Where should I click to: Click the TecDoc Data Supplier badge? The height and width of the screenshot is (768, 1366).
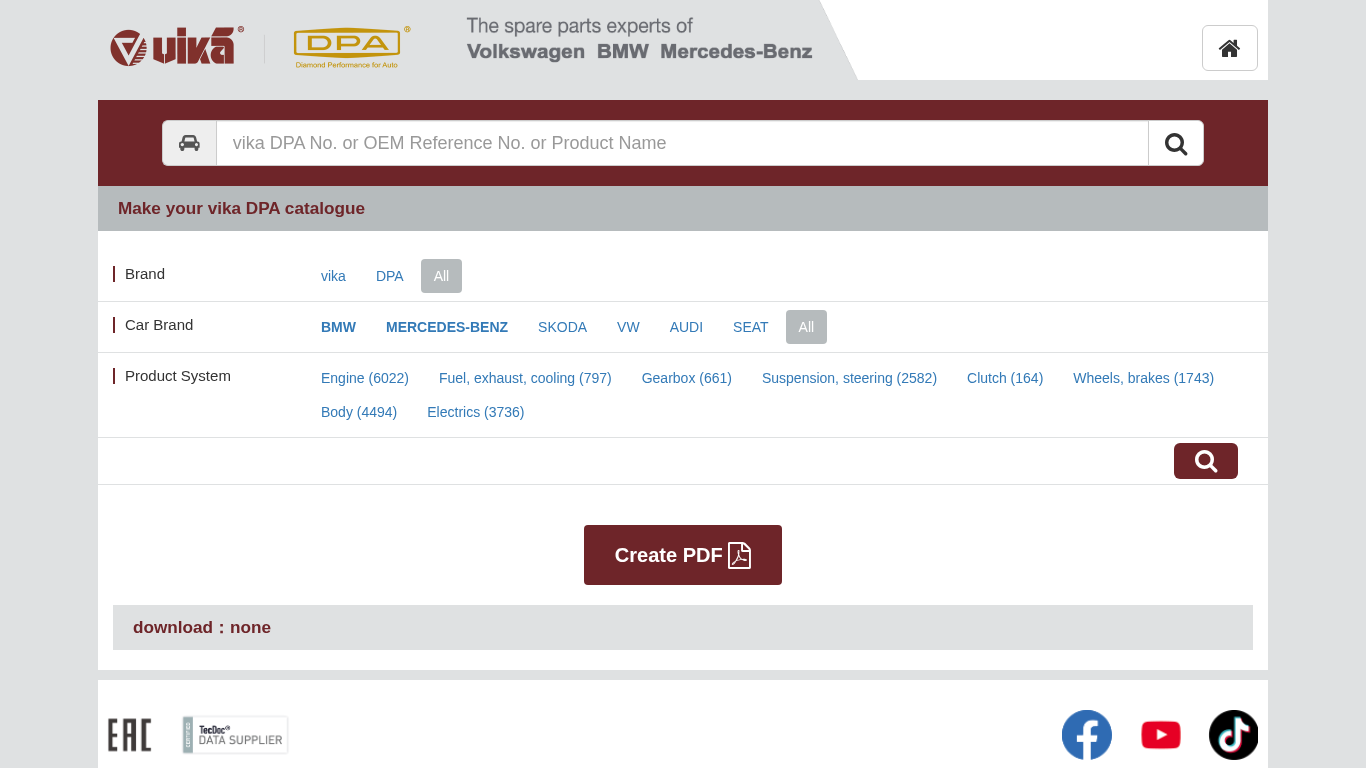coord(235,735)
